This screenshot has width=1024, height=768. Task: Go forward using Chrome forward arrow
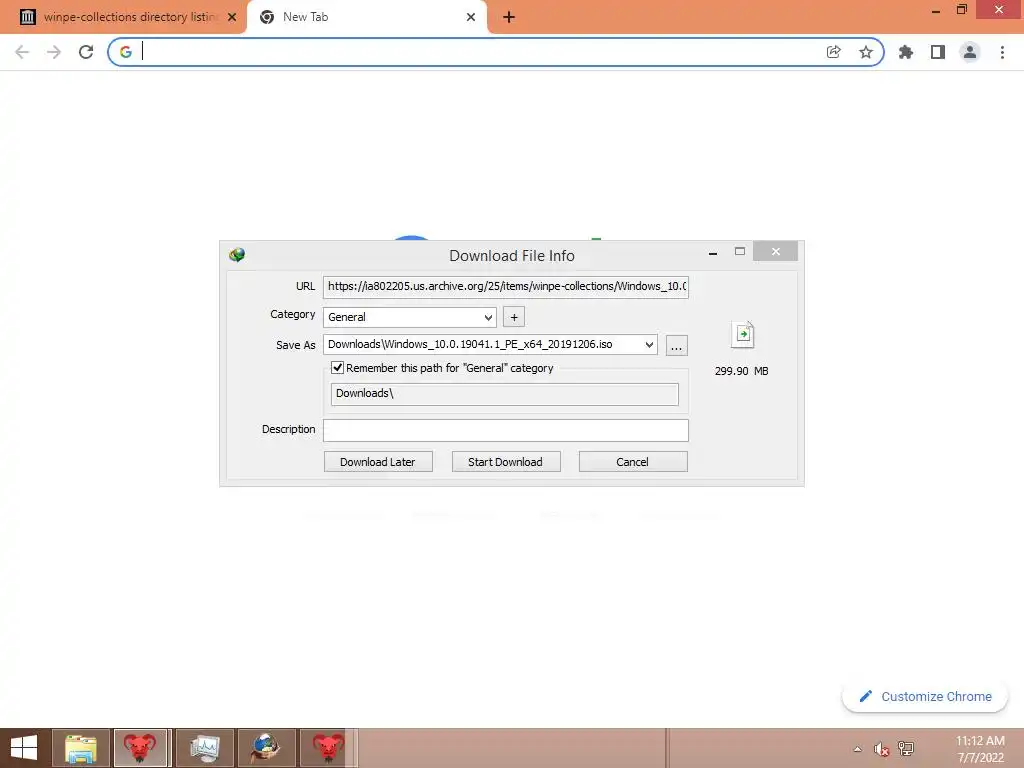point(54,52)
